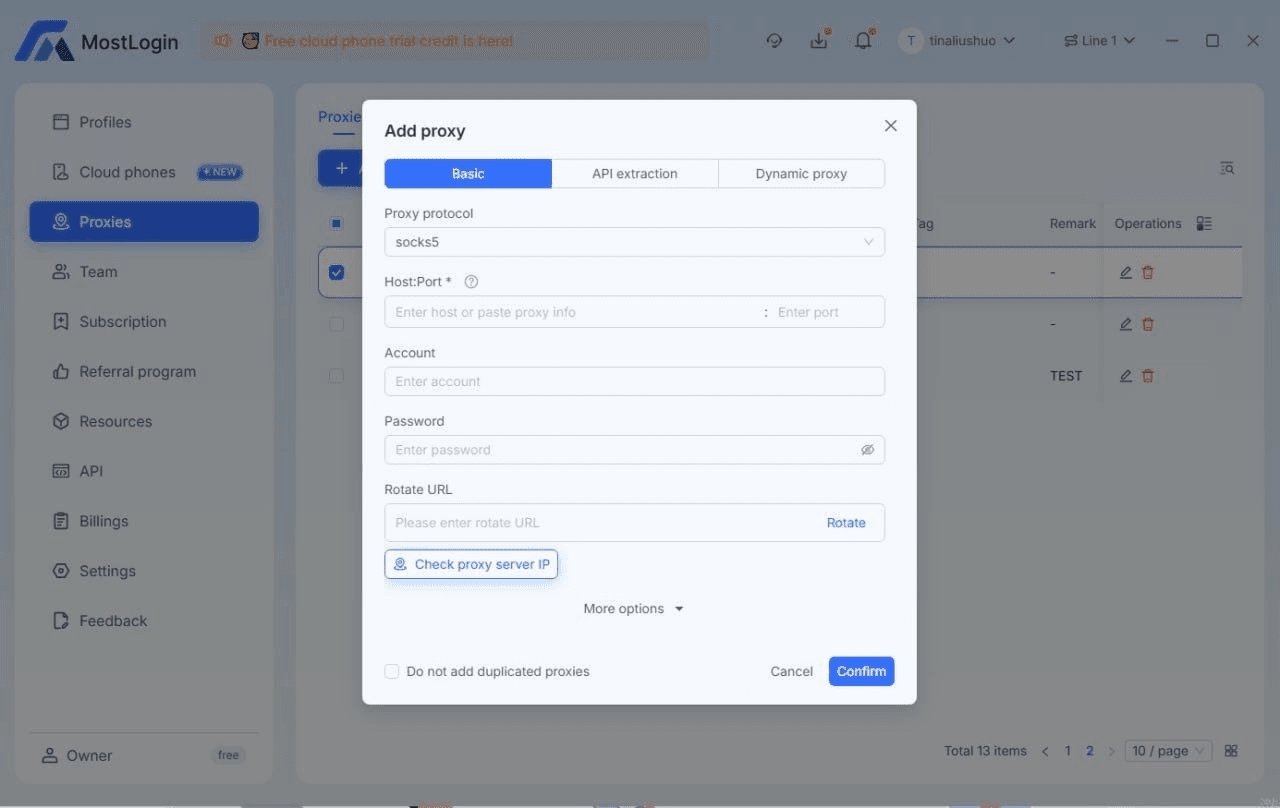Click the Check proxy server IP button

[470, 563]
